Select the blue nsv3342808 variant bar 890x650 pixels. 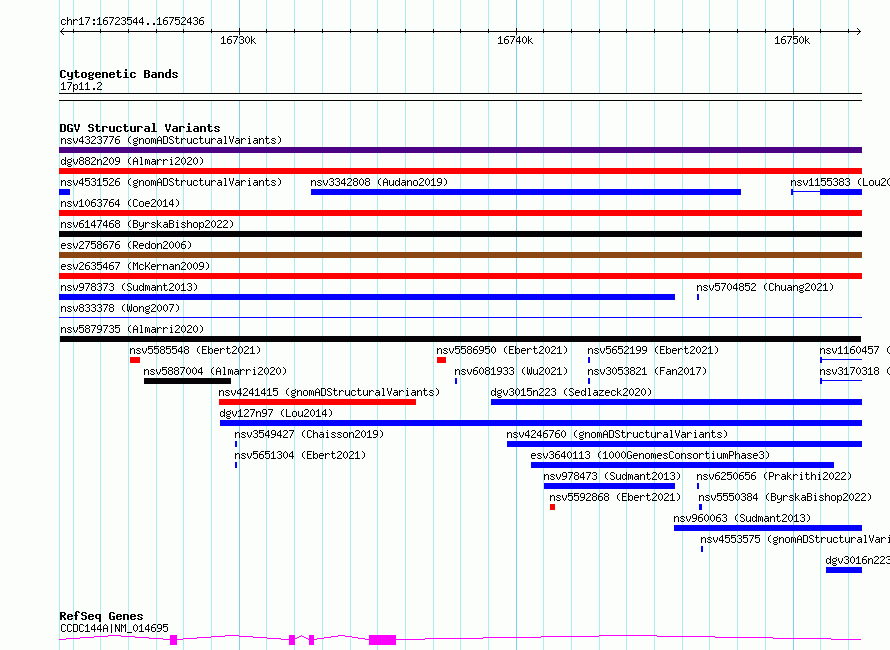coord(526,192)
